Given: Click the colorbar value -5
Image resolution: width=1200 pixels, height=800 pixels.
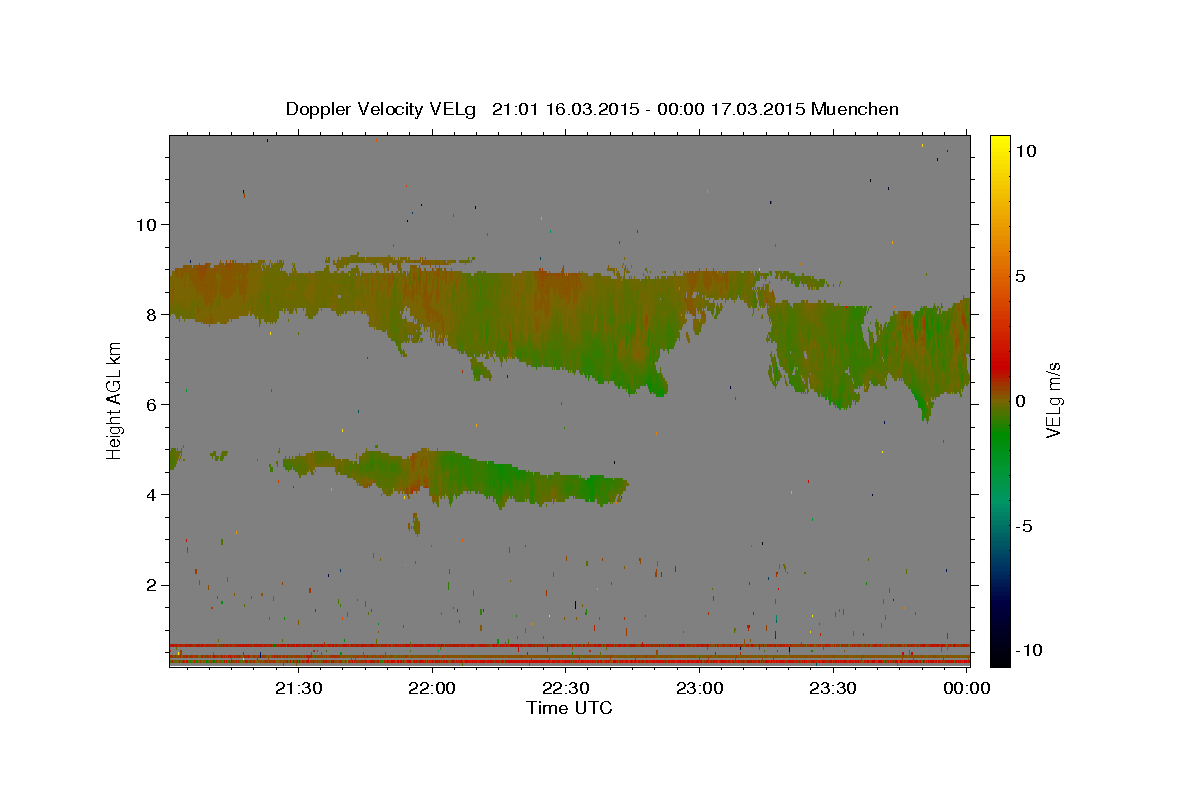Looking at the screenshot, I should 1025,526.
